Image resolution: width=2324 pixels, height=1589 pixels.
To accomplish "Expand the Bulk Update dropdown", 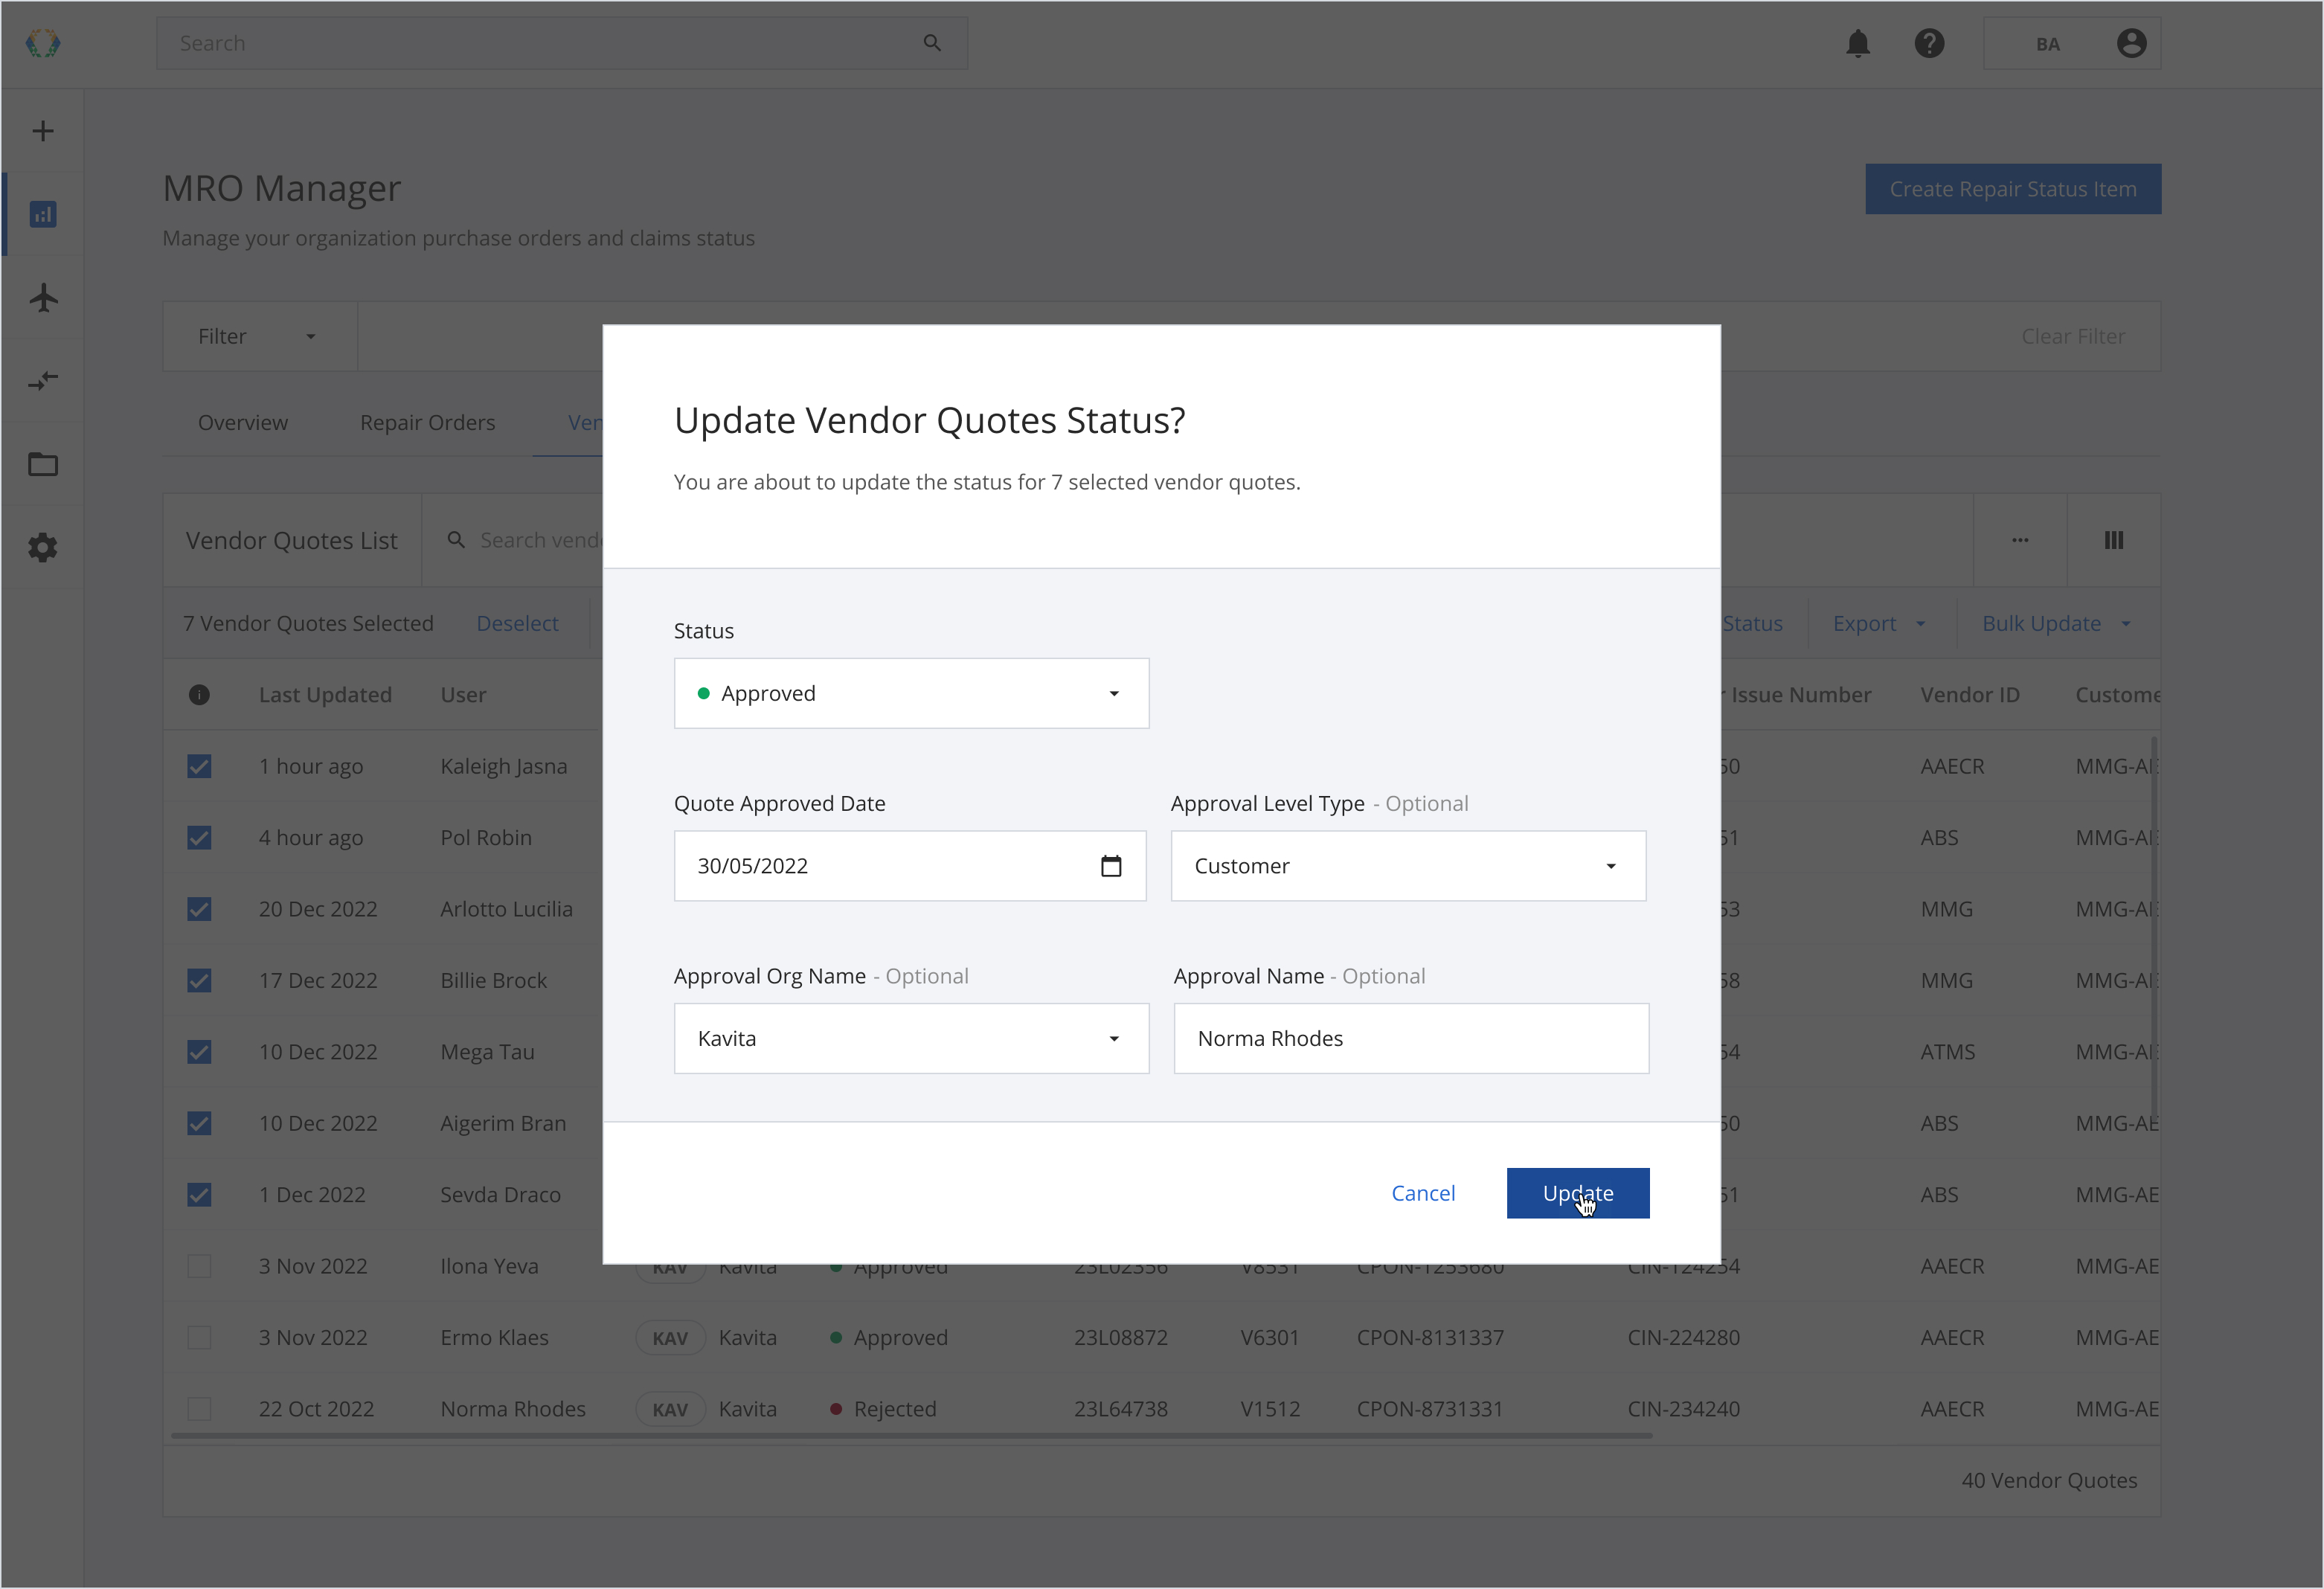I will click(x=2057, y=623).
